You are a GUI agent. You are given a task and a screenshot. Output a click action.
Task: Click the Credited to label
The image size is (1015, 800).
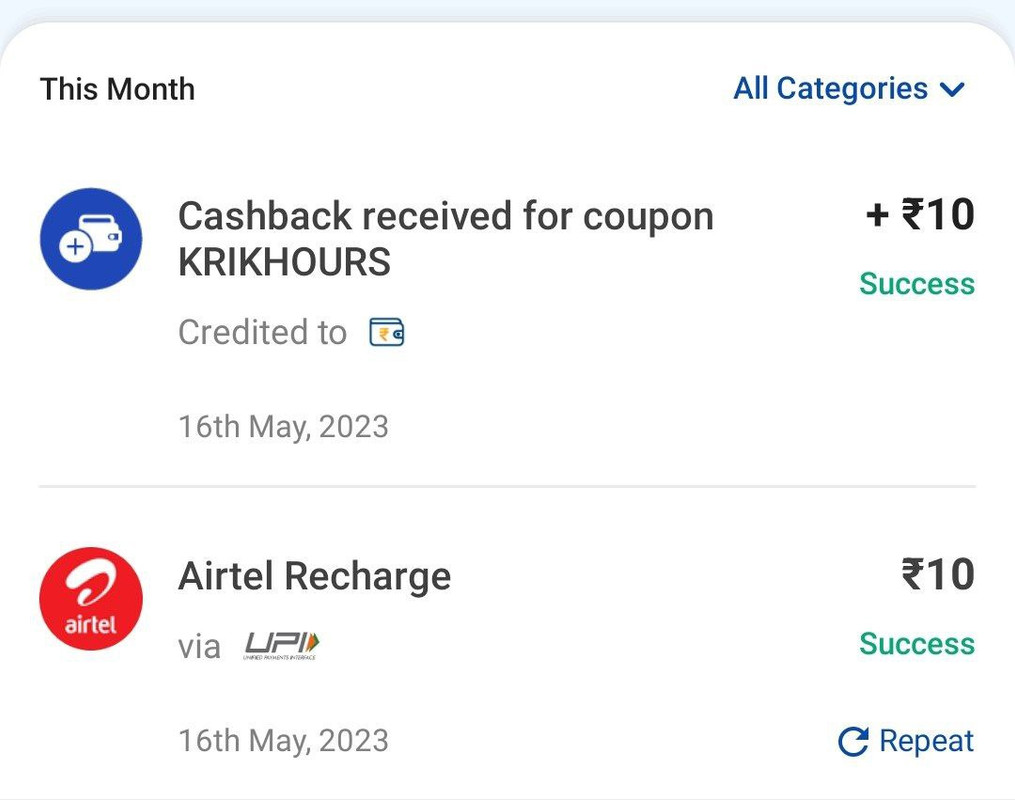coord(262,333)
